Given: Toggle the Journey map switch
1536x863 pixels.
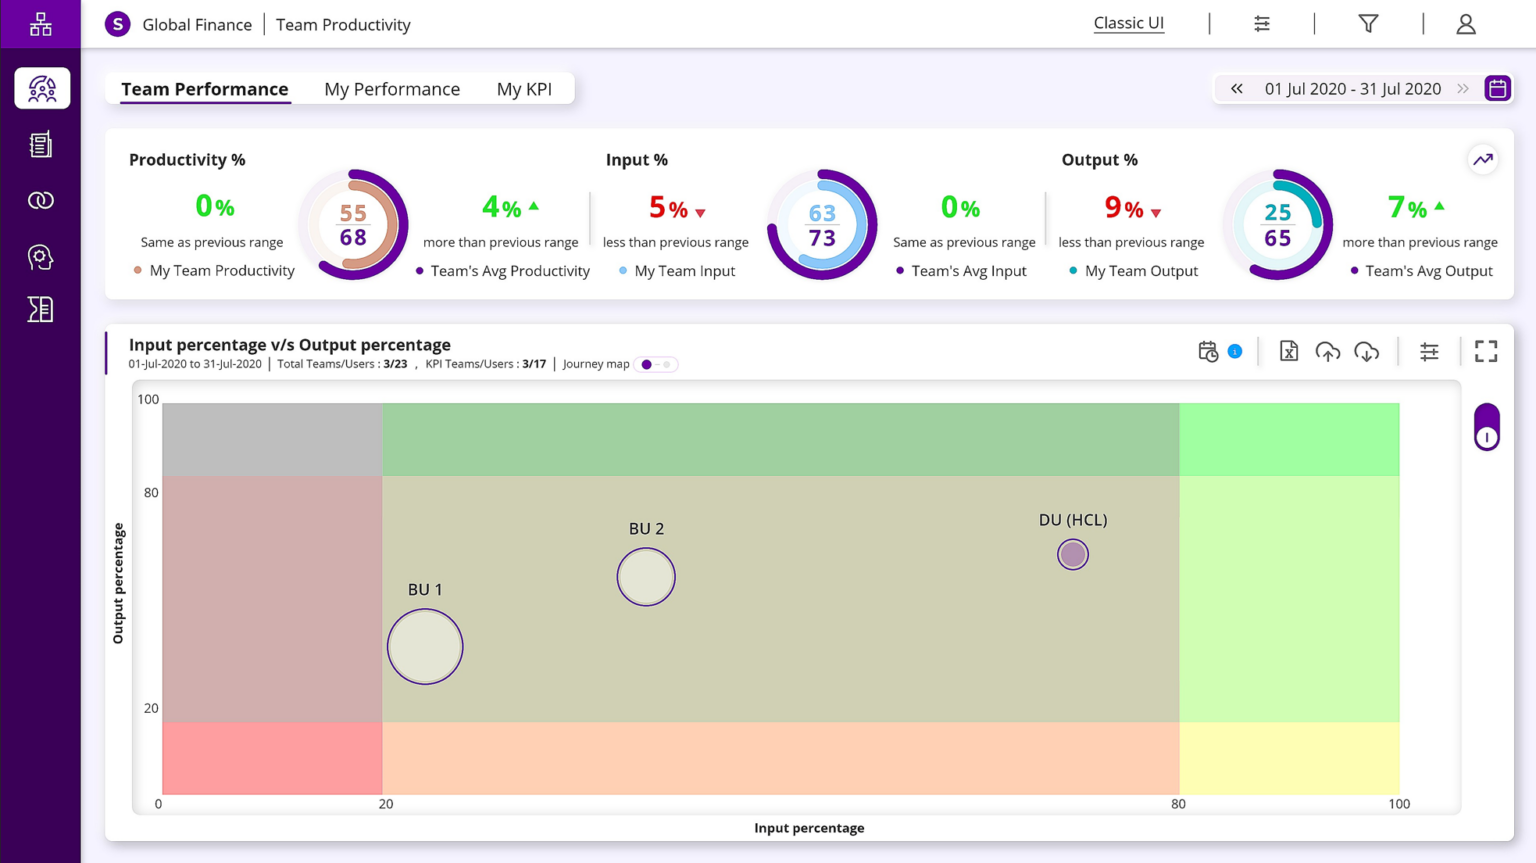Looking at the screenshot, I should point(657,364).
